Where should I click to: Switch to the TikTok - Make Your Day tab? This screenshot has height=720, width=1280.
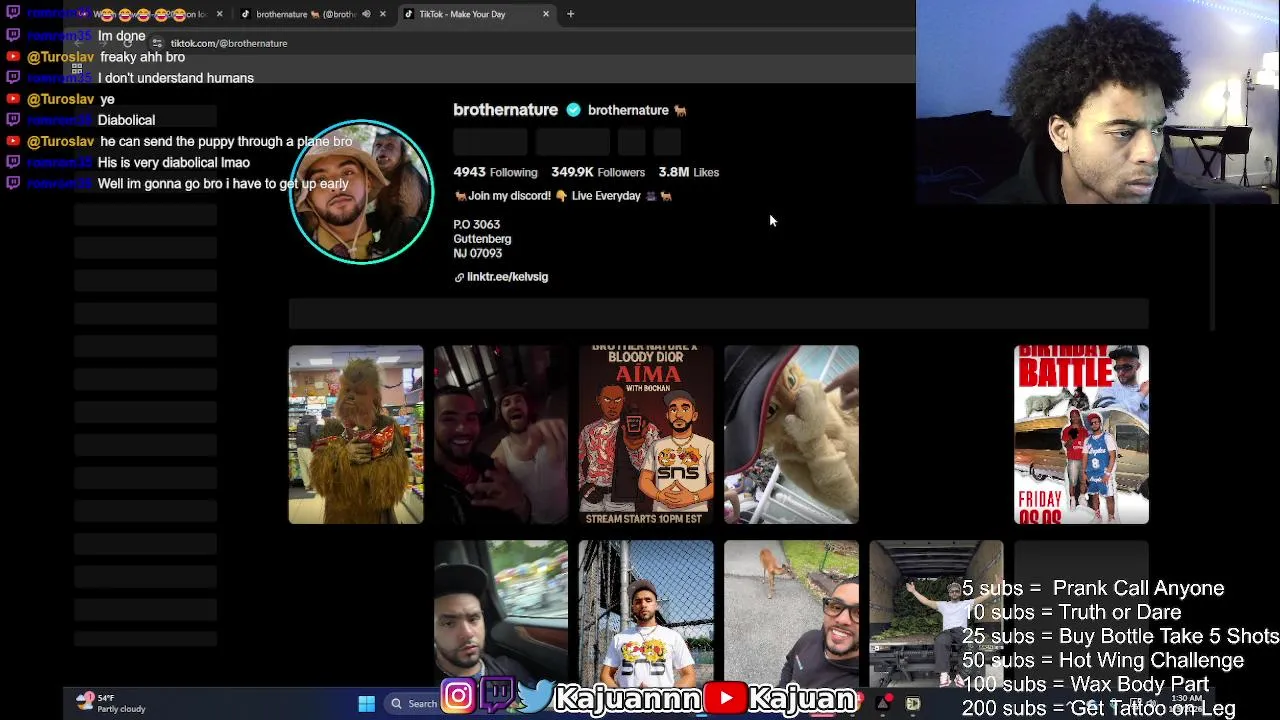pyautogui.click(x=475, y=14)
